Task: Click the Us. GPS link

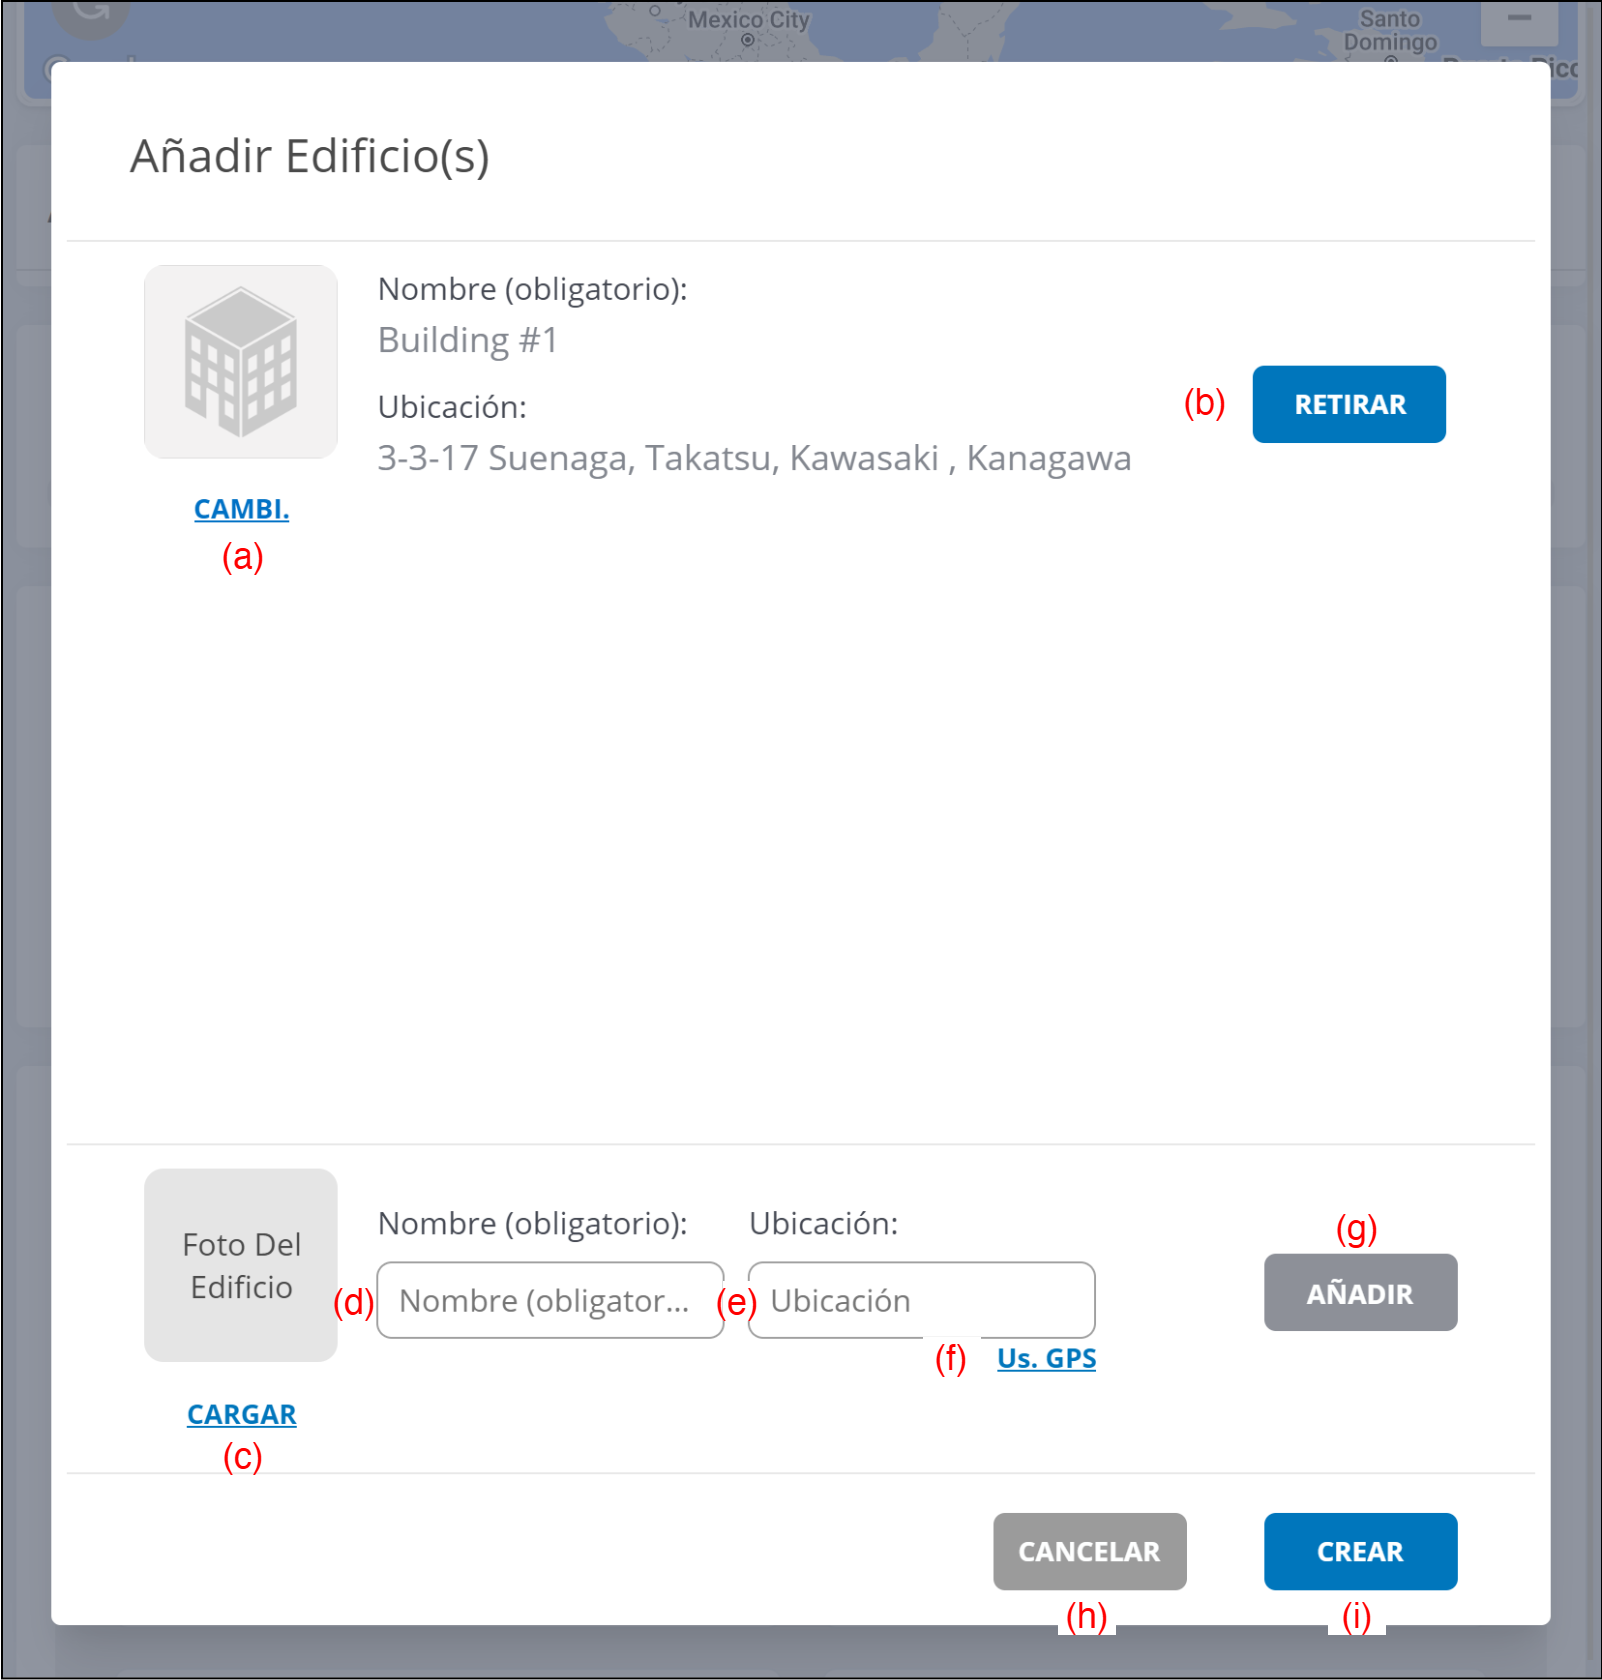Action: click(x=1046, y=1358)
